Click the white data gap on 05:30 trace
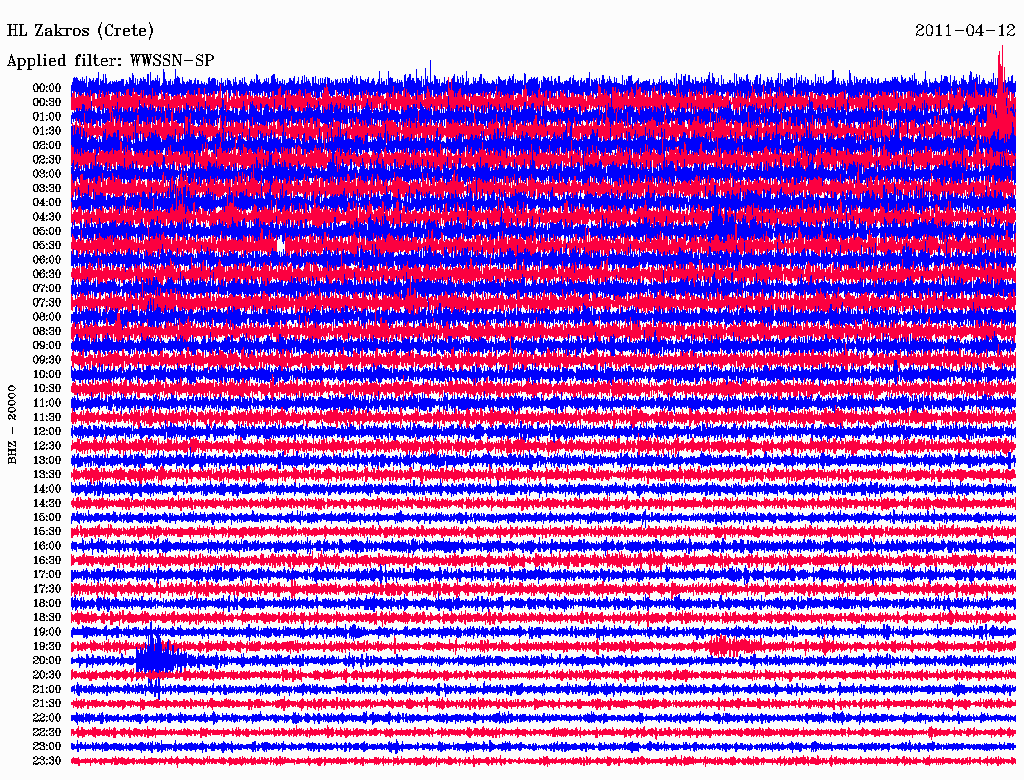 point(280,245)
